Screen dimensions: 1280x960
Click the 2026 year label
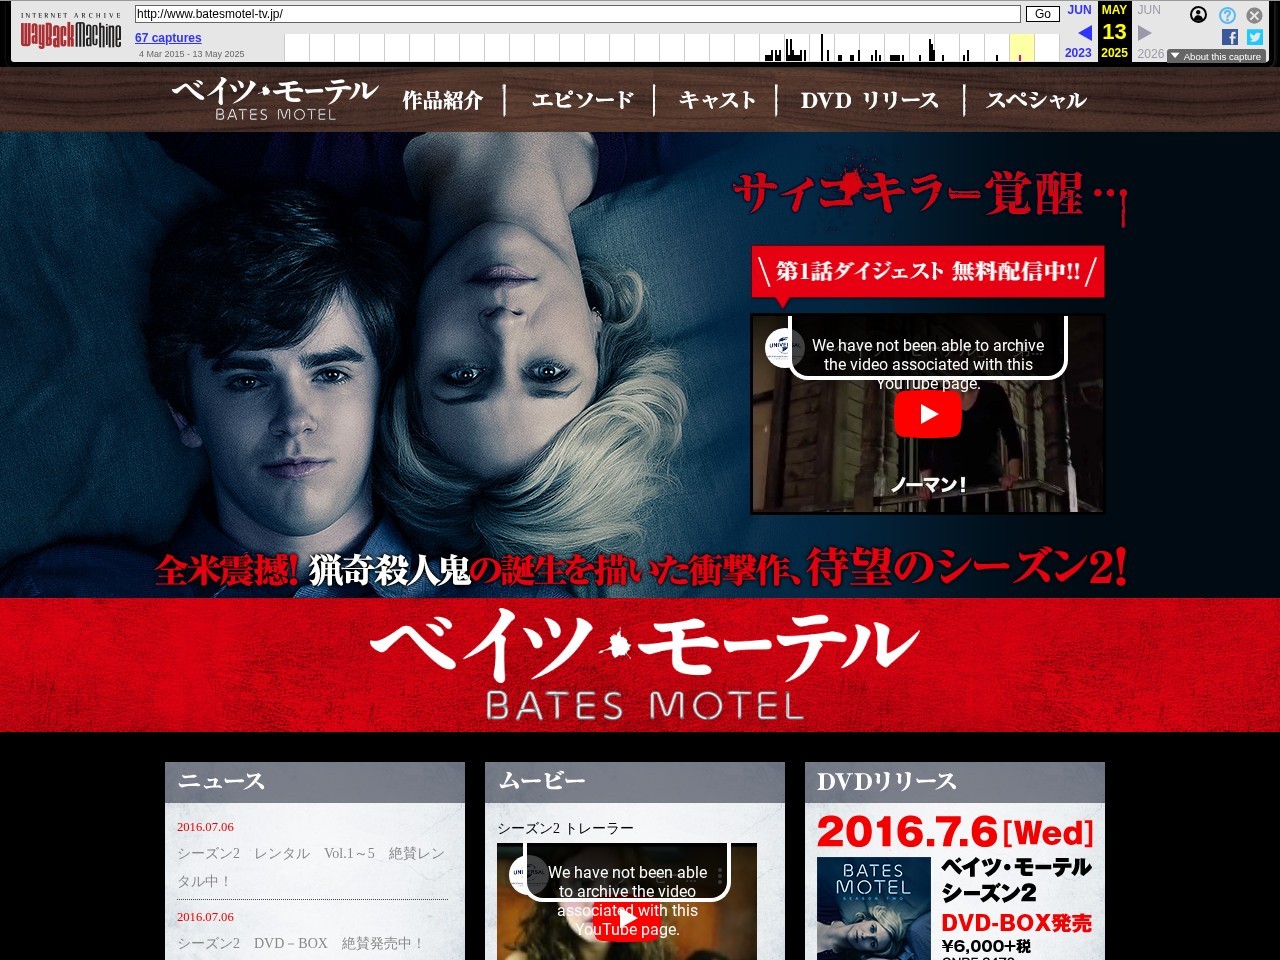click(x=1150, y=54)
